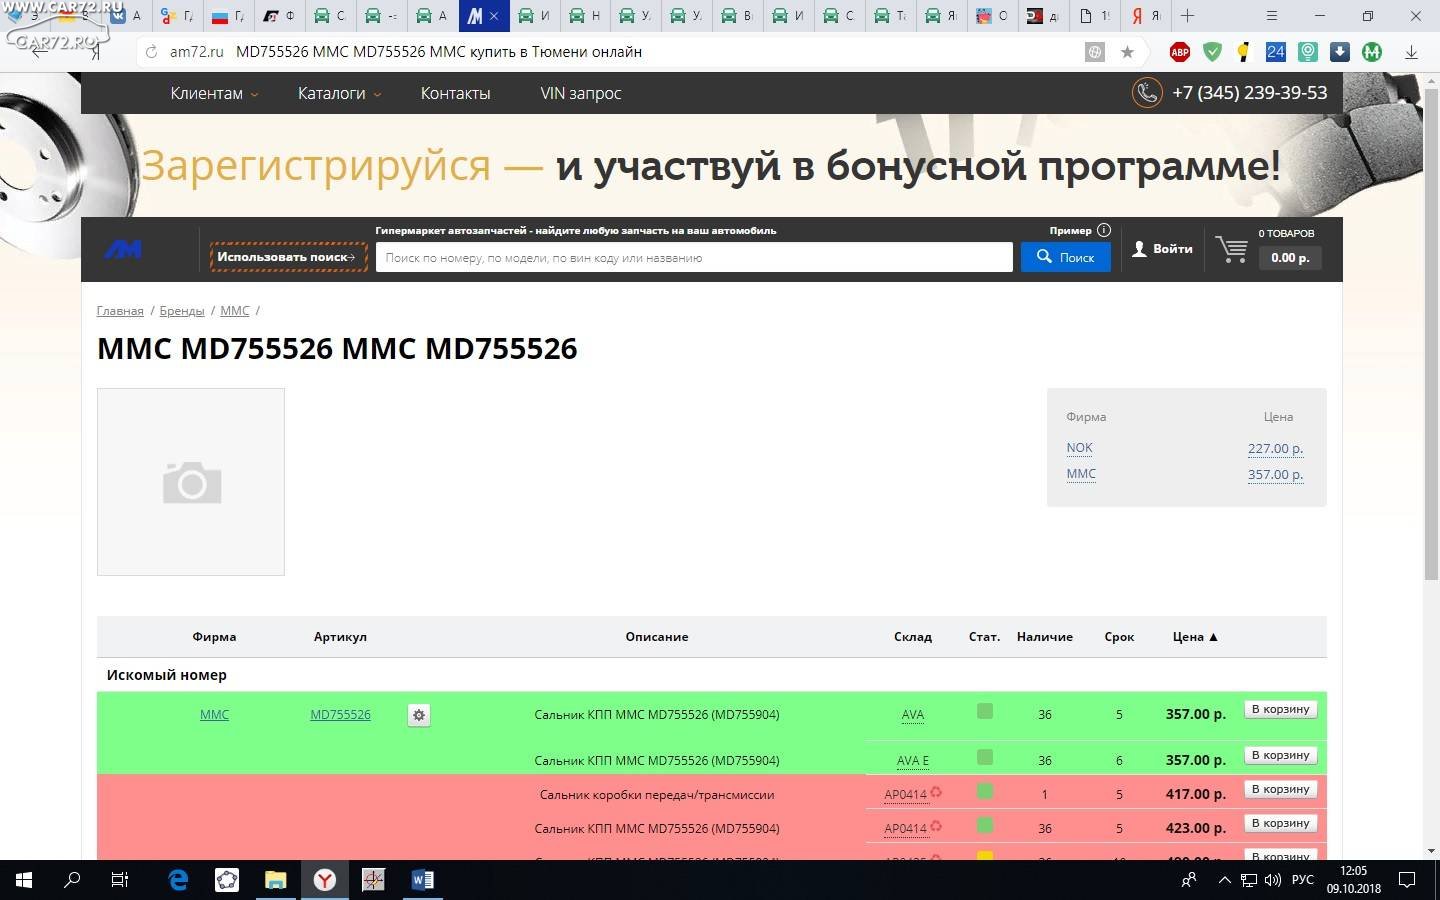Open Task View on the taskbar
The image size is (1440, 900).
(120, 880)
